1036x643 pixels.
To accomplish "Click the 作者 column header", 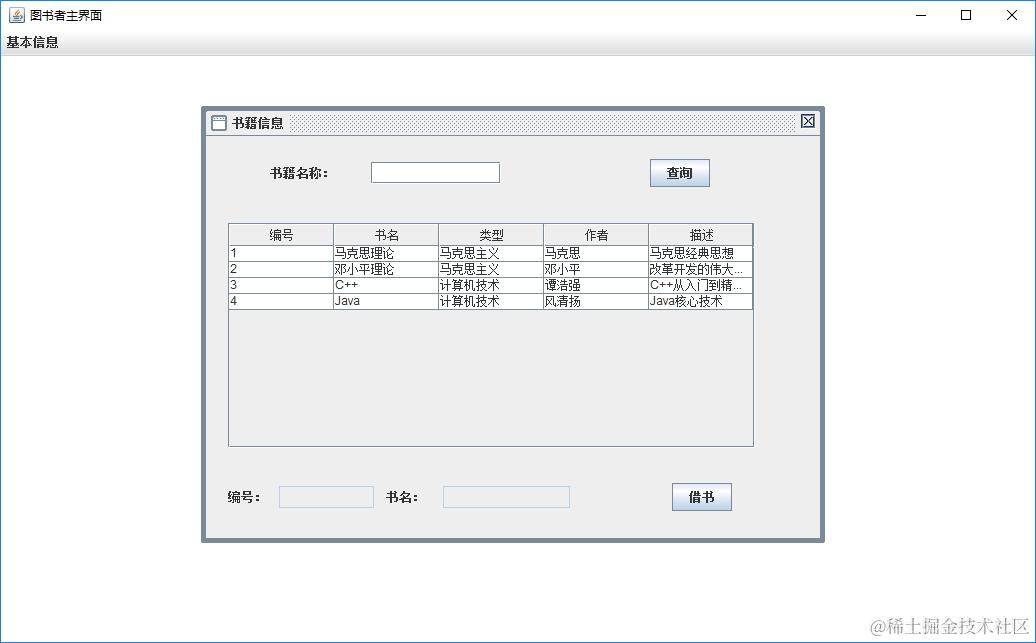I will tap(596, 234).
